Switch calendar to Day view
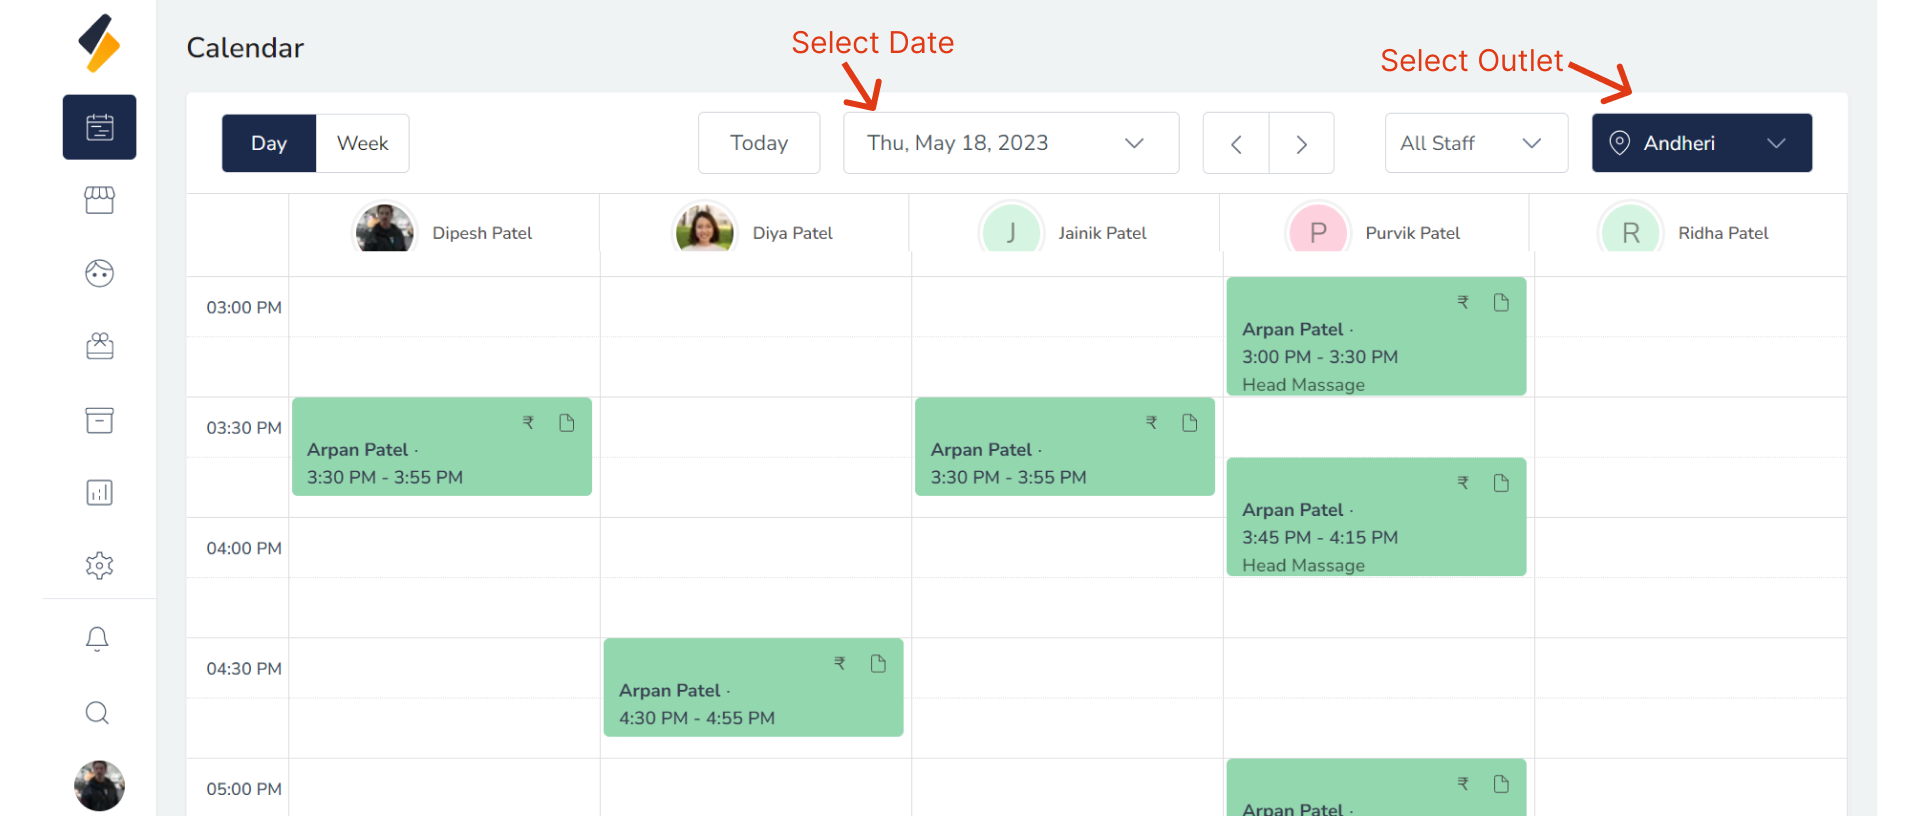 (269, 143)
